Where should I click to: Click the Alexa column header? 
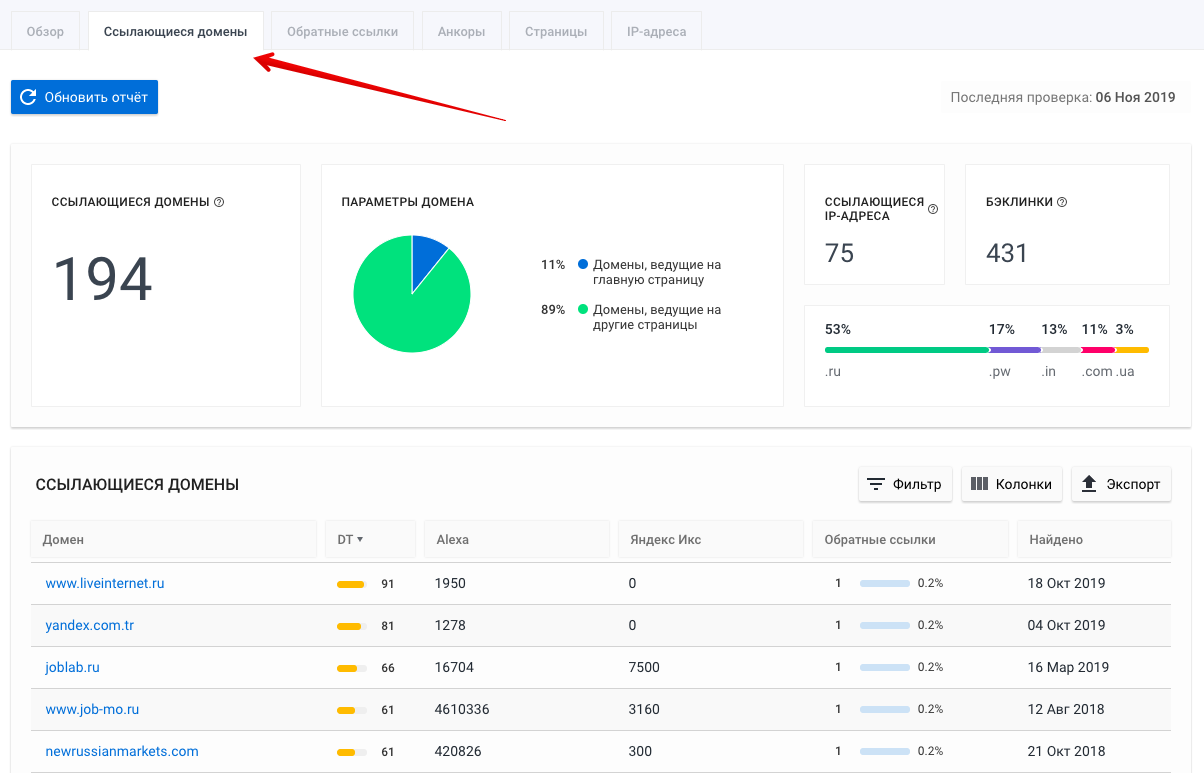click(x=517, y=539)
